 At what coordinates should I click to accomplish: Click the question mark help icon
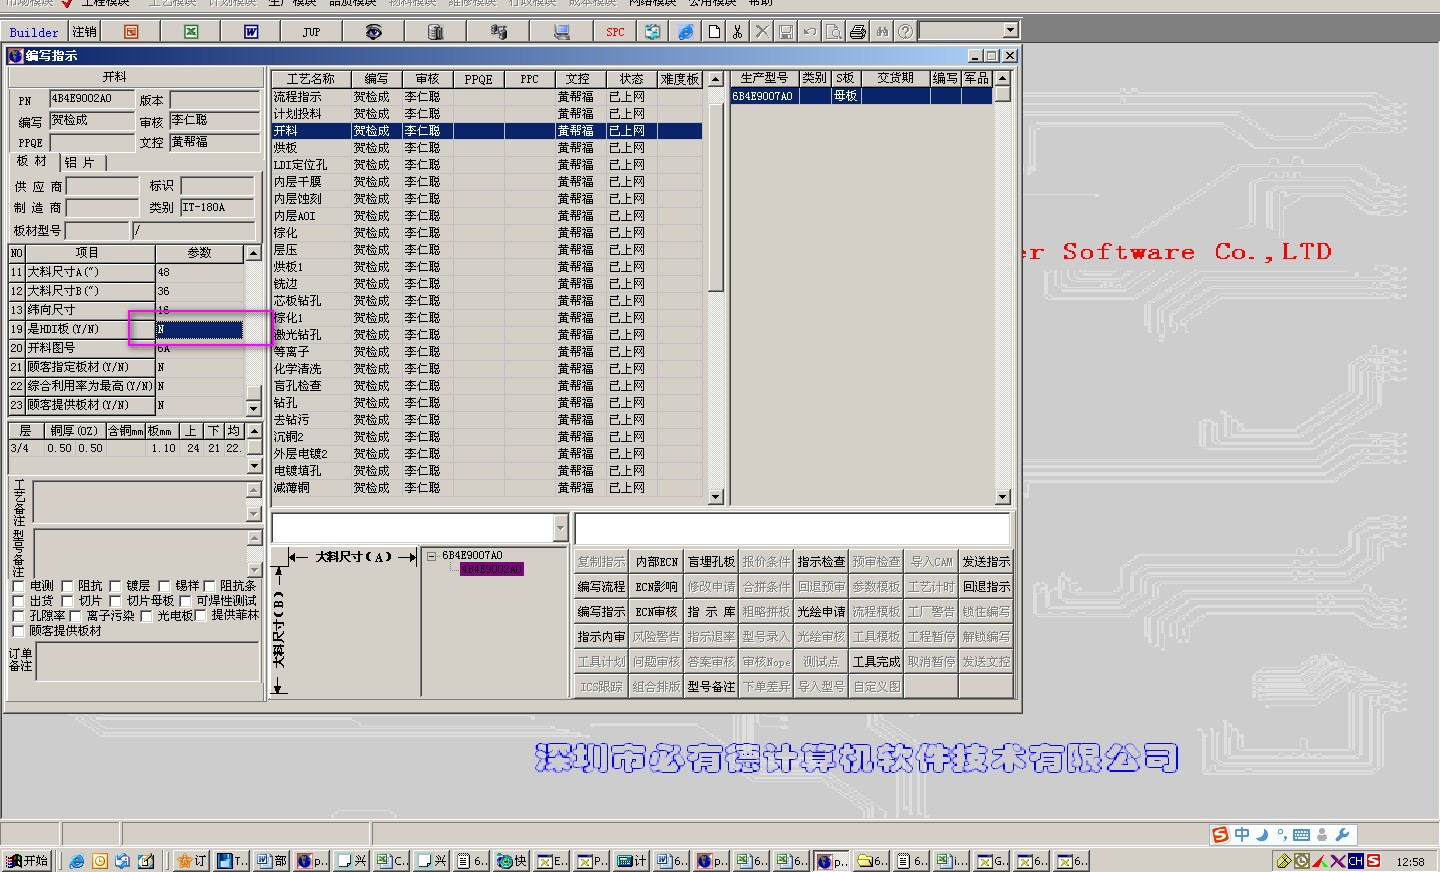click(x=905, y=32)
